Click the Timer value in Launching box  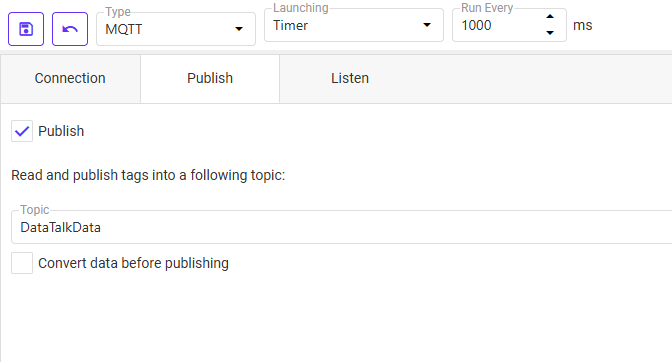291,26
